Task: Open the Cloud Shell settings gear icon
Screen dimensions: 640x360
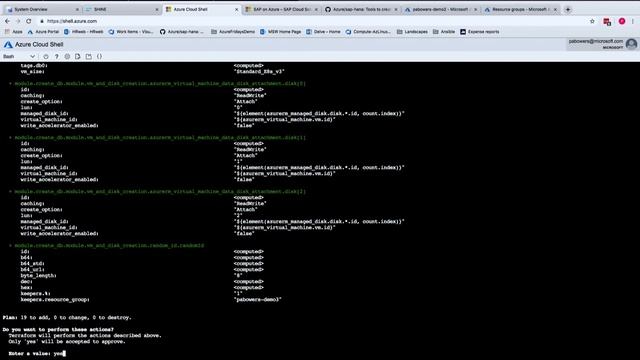Action: (x=67, y=57)
